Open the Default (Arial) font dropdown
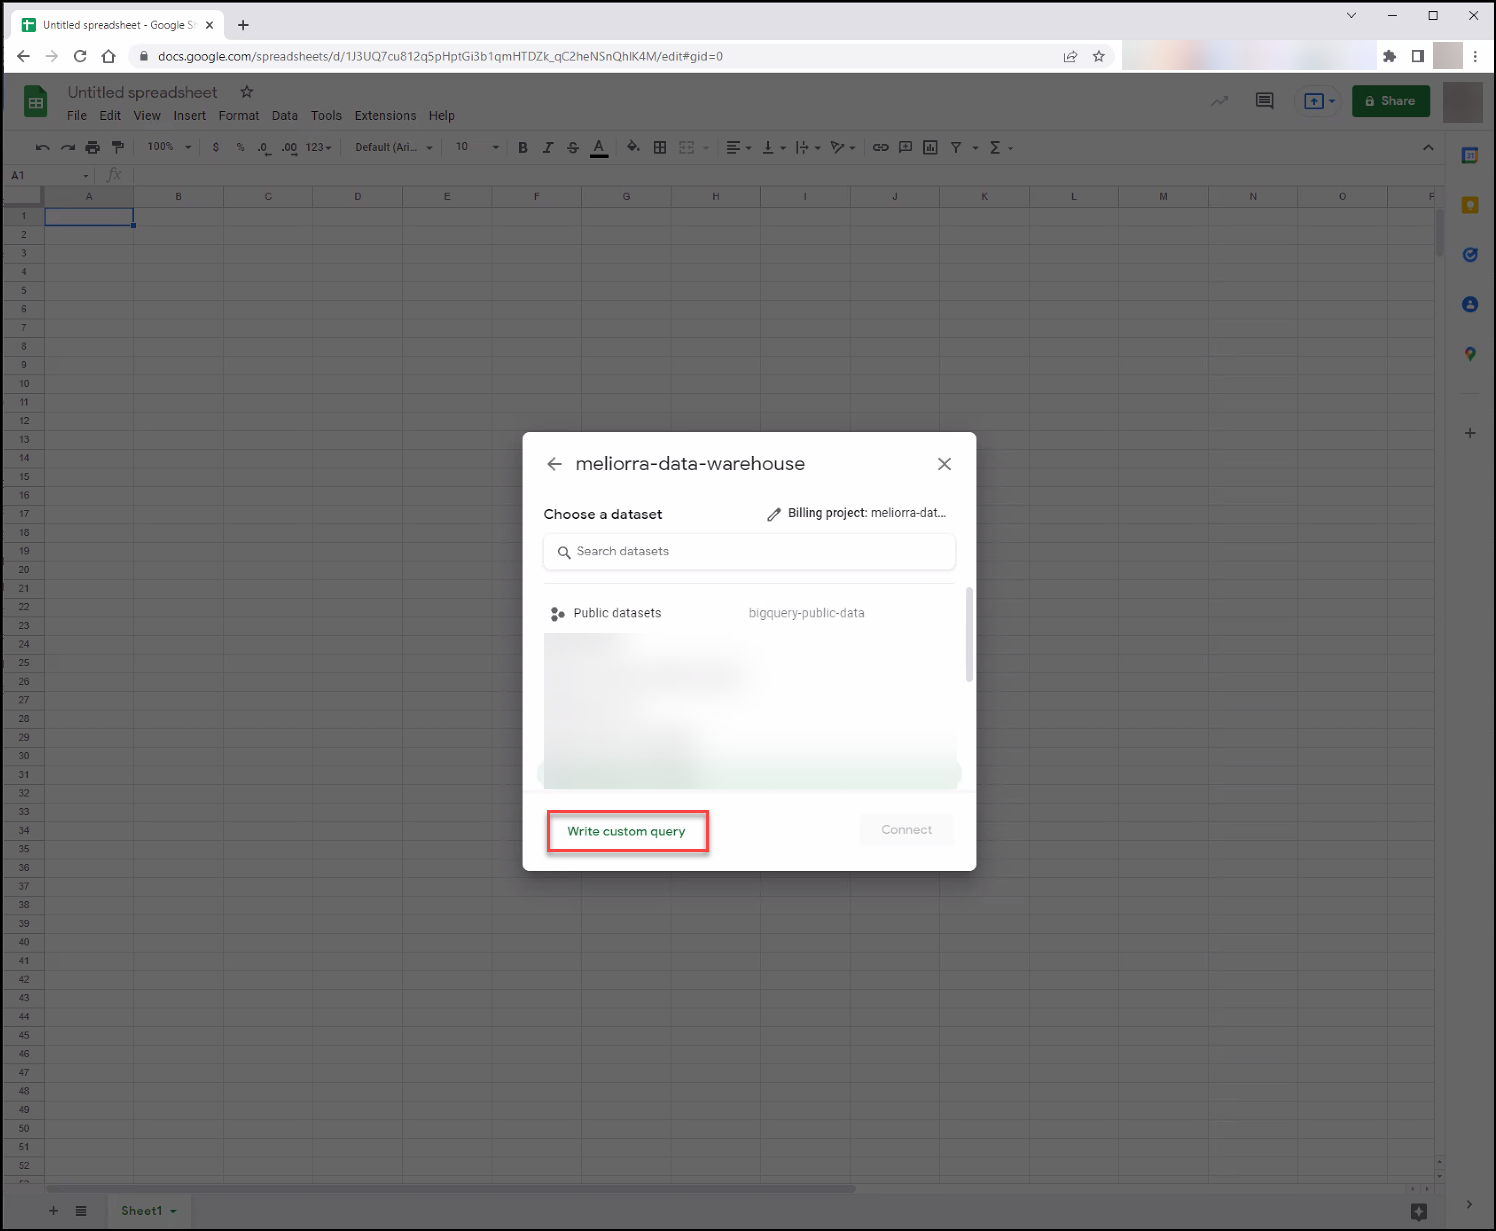 tap(394, 147)
